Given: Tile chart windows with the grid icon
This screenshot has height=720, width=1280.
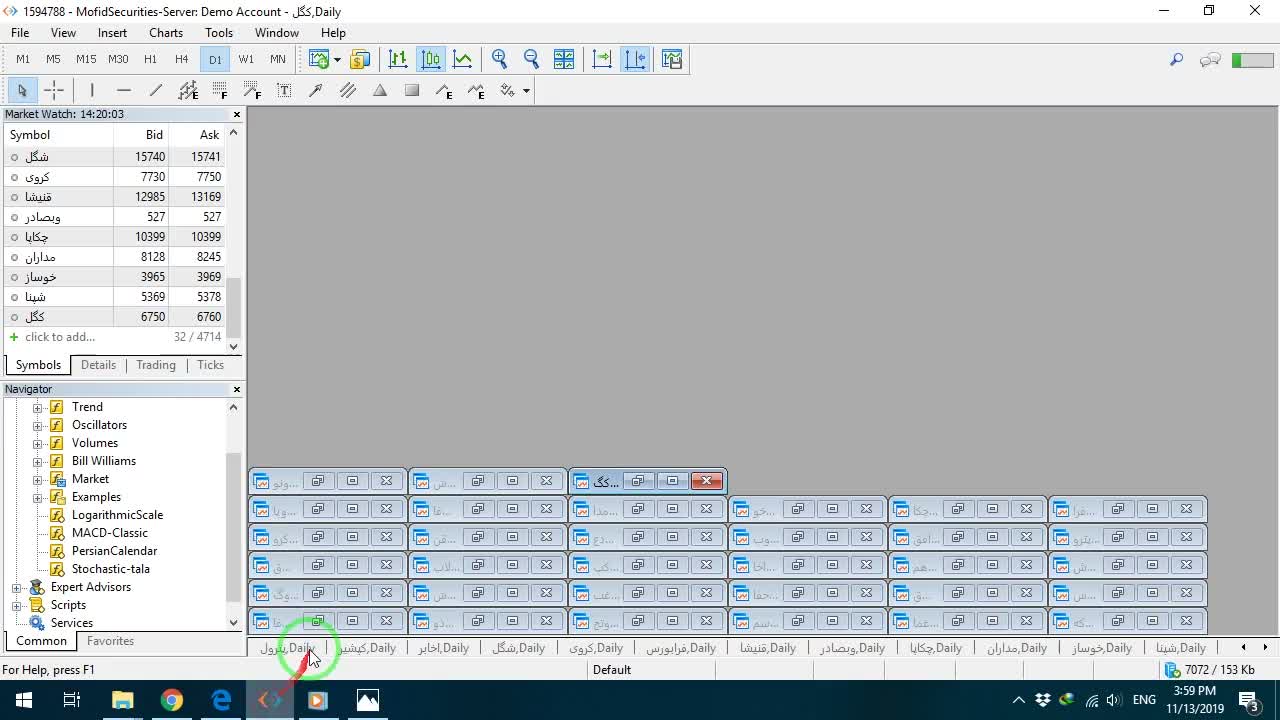Looking at the screenshot, I should pyautogui.click(x=564, y=59).
